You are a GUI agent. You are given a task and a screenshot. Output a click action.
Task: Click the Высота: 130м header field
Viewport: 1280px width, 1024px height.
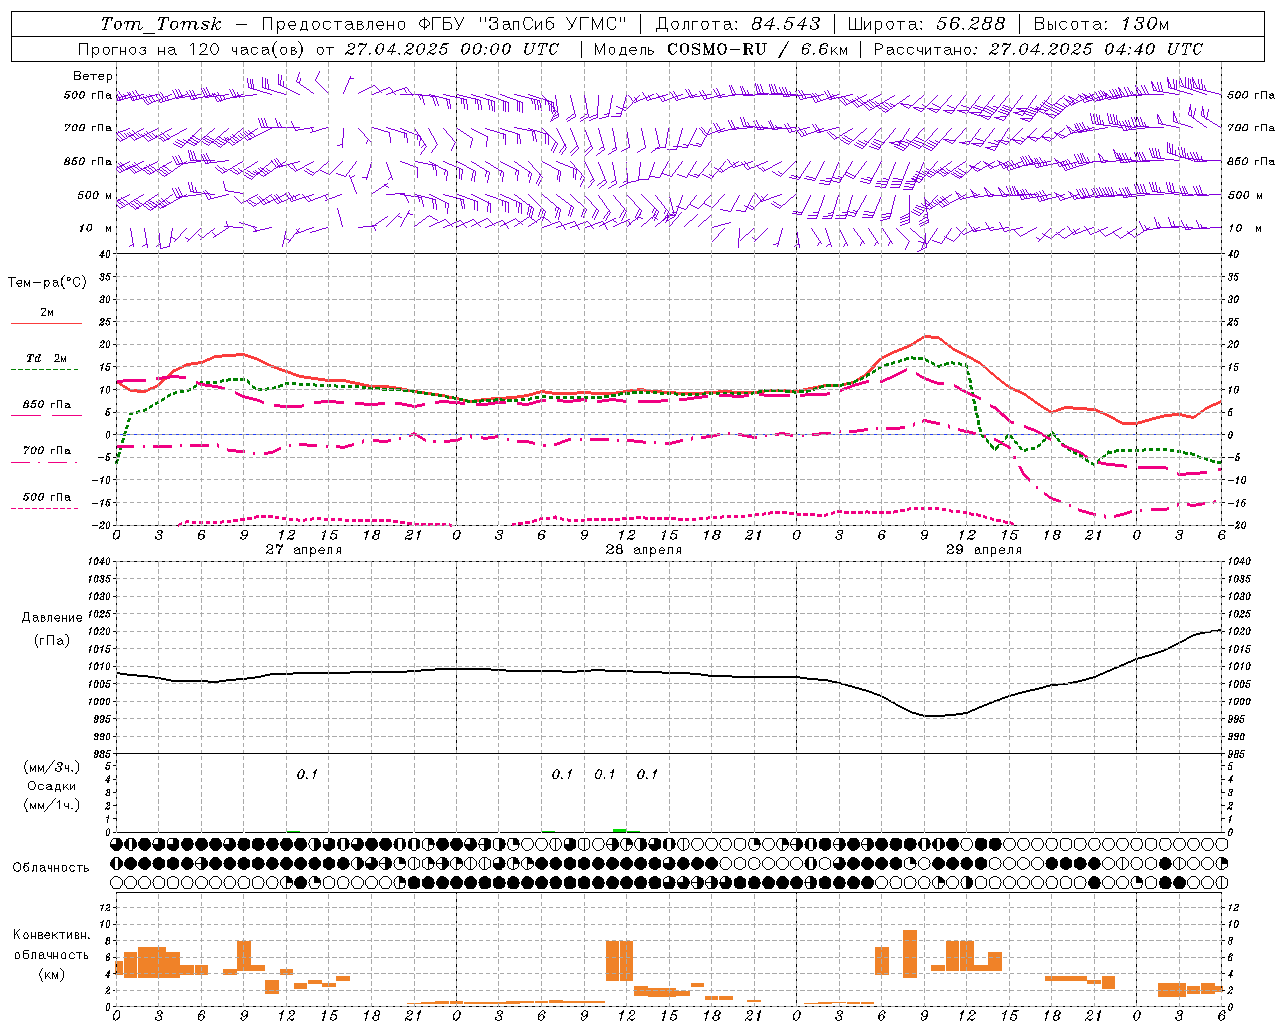1101,24
